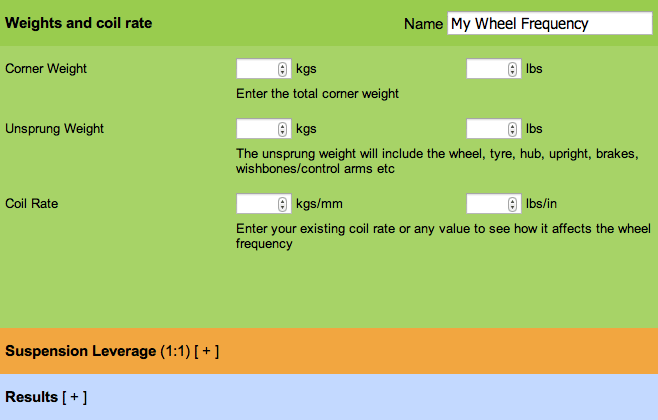Click the Weights and coil rate header
This screenshot has width=658, height=420.
point(79,22)
